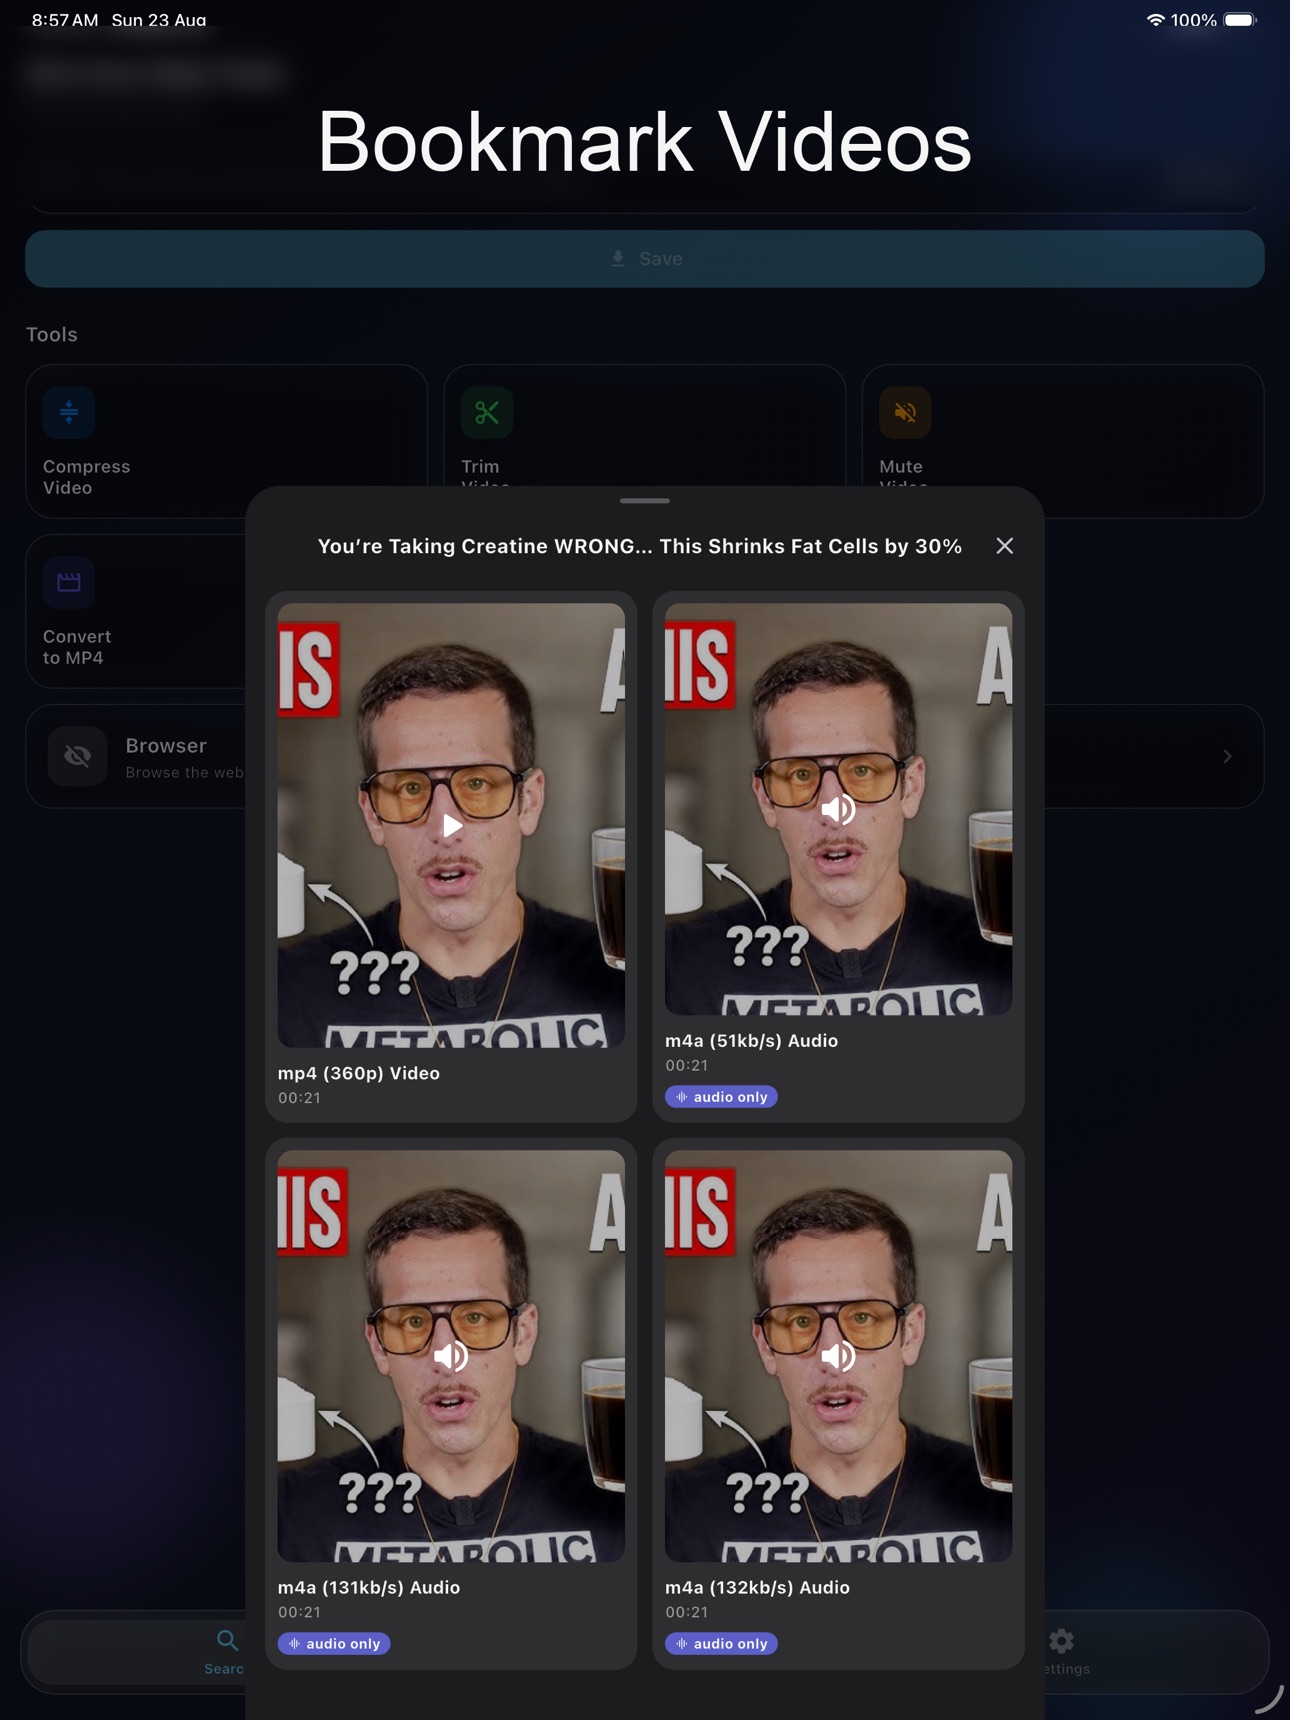Play the mp4 (360p) video preview
Image resolution: width=1290 pixels, height=1720 pixels.
click(x=452, y=825)
